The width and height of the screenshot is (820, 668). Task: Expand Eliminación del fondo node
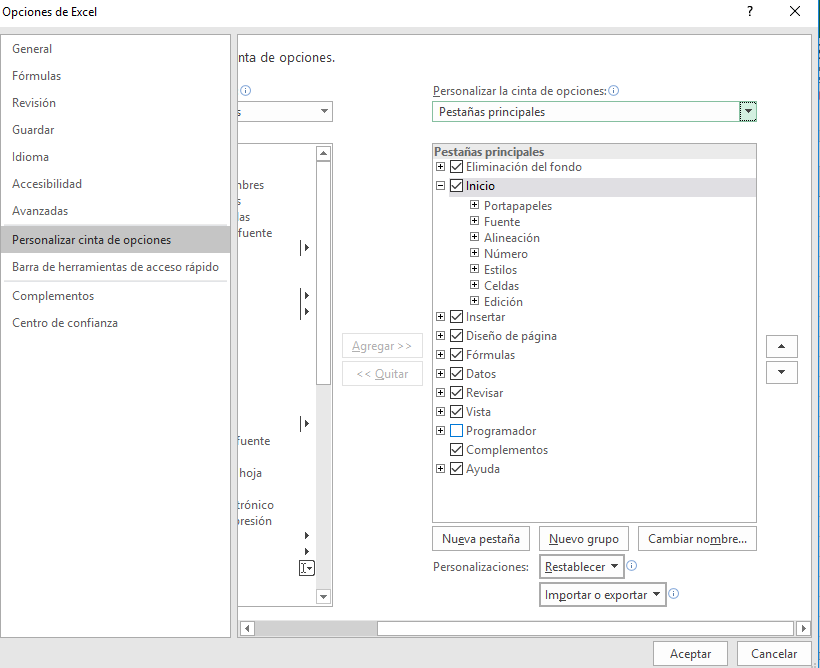tap(440, 167)
